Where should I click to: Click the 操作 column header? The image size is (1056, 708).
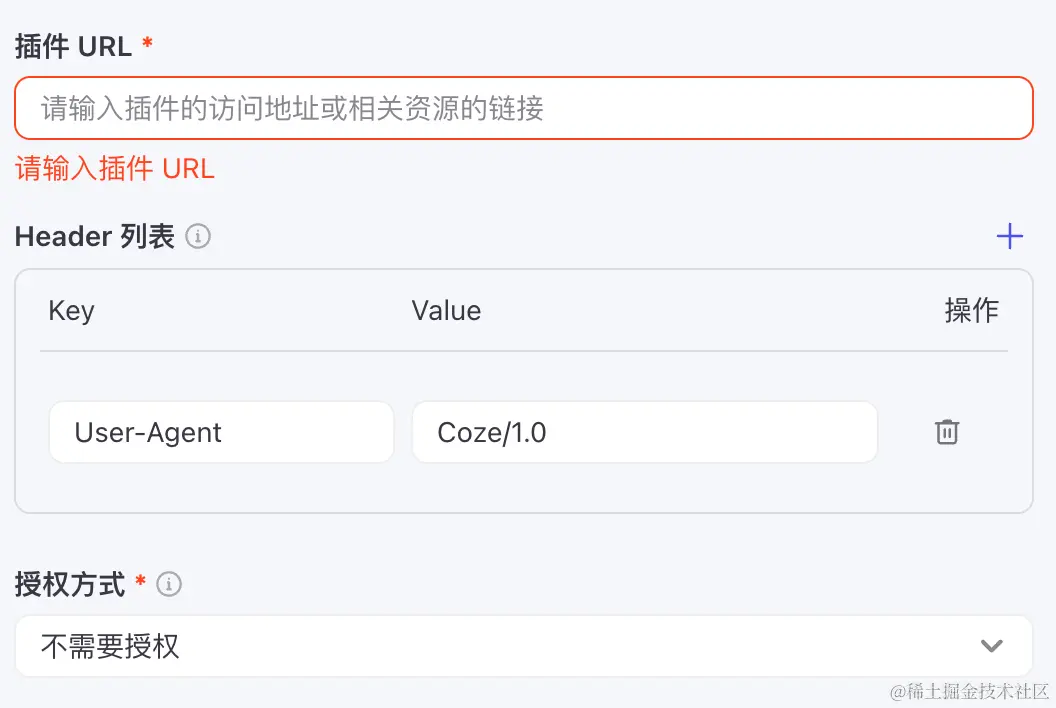[x=971, y=310]
